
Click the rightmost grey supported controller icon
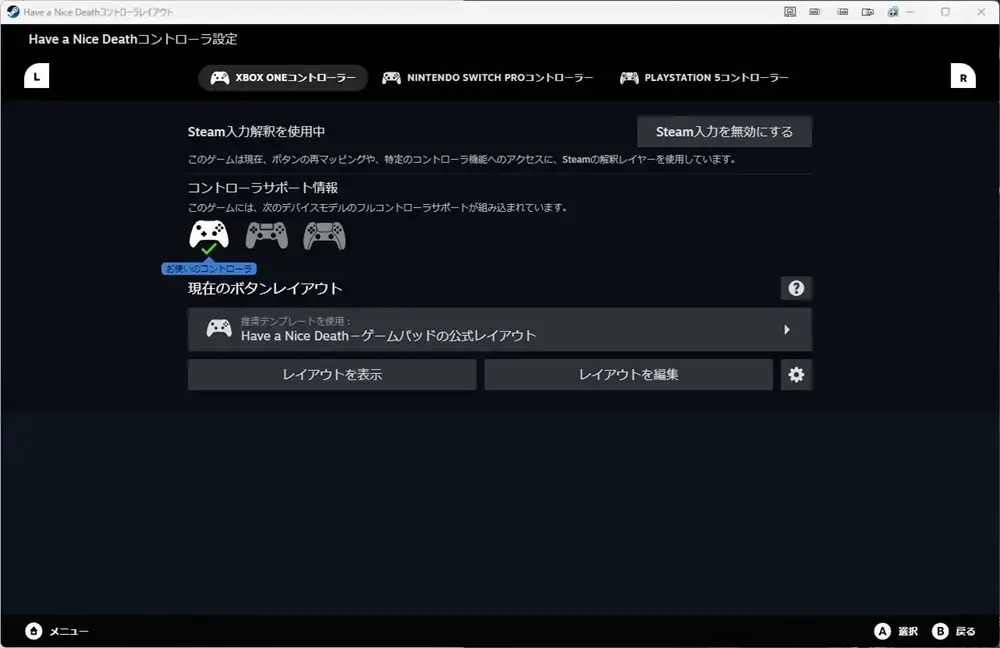point(325,235)
